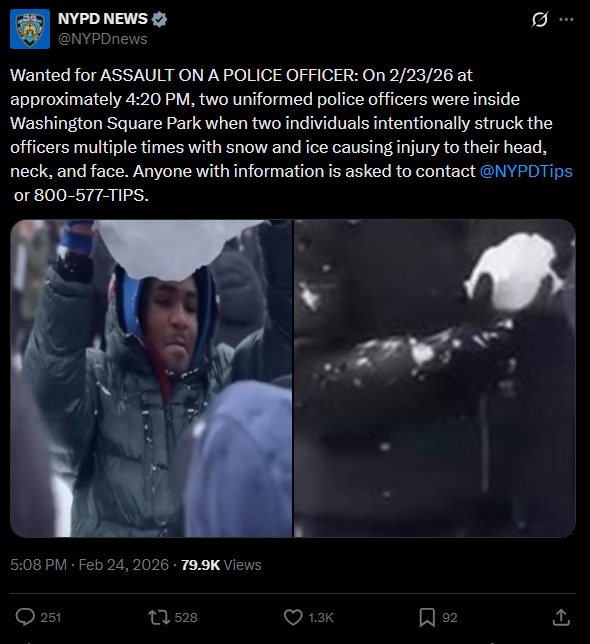The width and height of the screenshot is (590, 644).
Task: Click the 1.3K likes count
Action: (x=321, y=618)
